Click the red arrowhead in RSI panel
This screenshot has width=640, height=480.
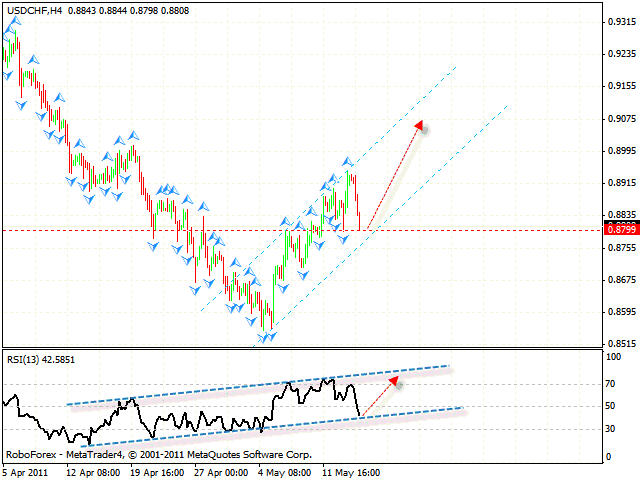point(395,380)
